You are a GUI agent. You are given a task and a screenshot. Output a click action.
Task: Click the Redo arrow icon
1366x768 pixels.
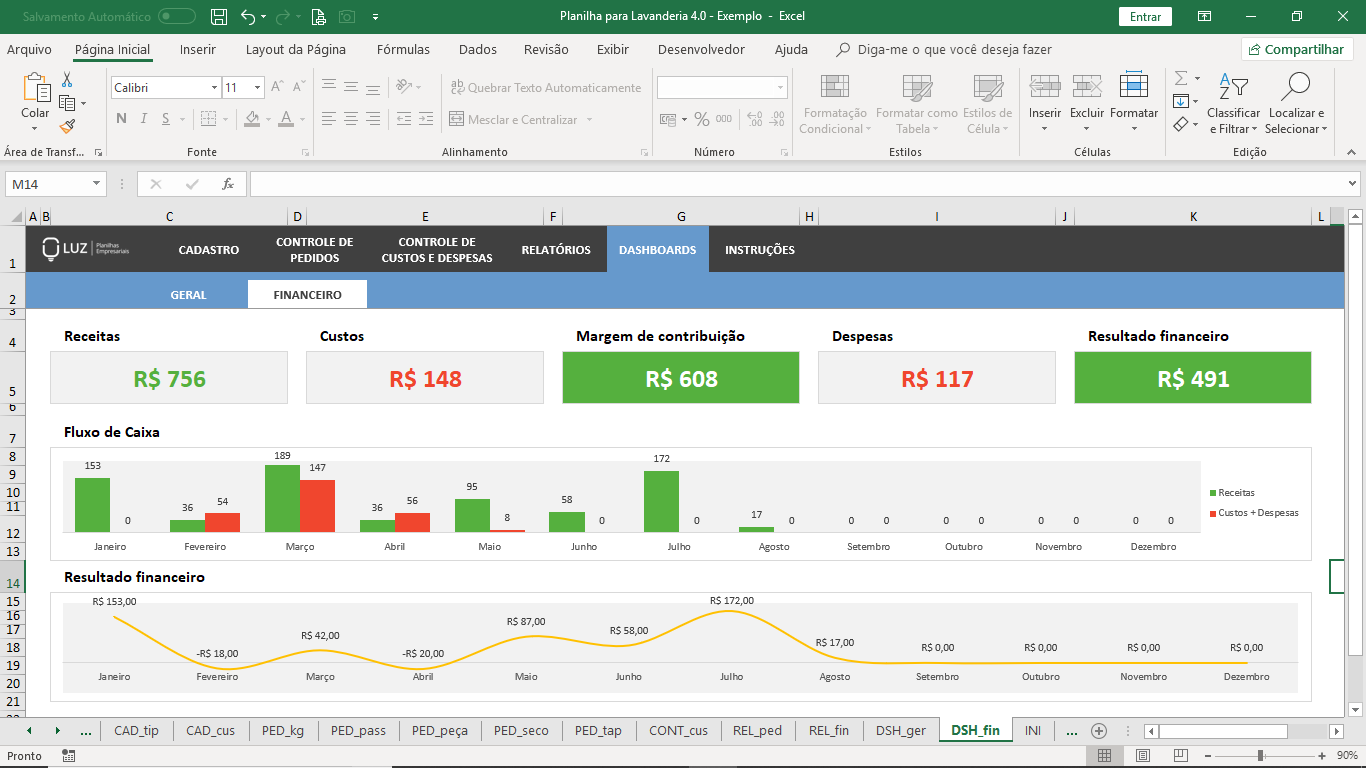click(283, 16)
